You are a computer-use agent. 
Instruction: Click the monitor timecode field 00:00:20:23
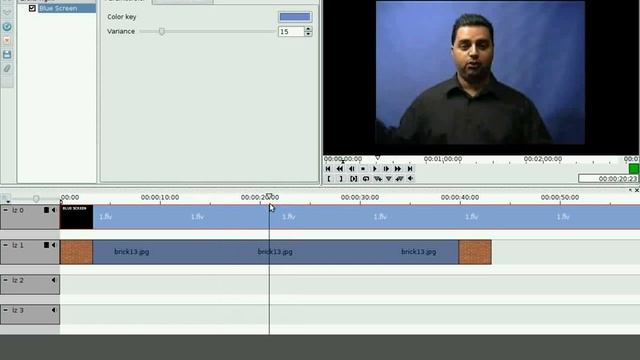click(x=608, y=179)
